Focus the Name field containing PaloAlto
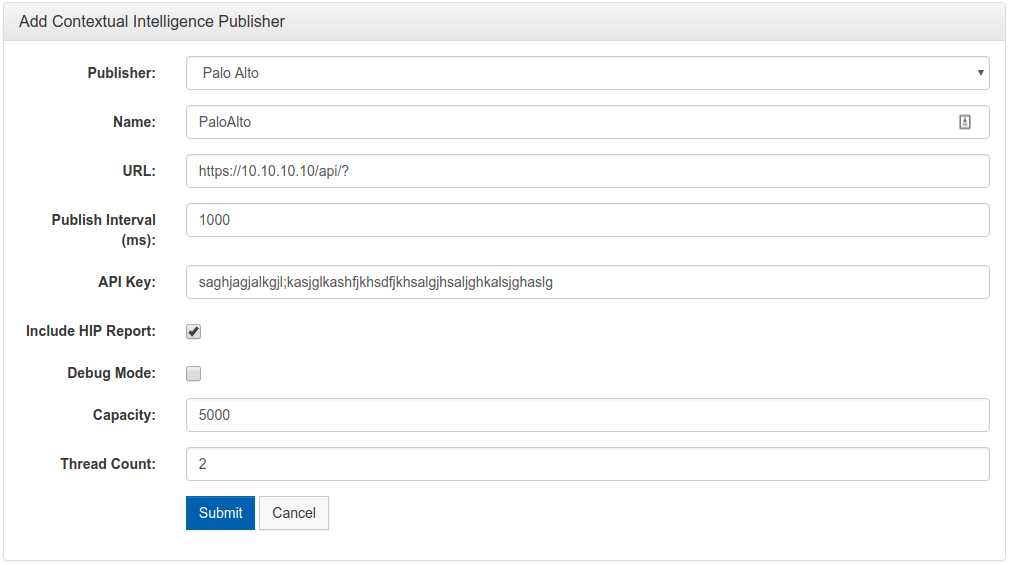Screen dimensions: 1010x565 (587, 122)
